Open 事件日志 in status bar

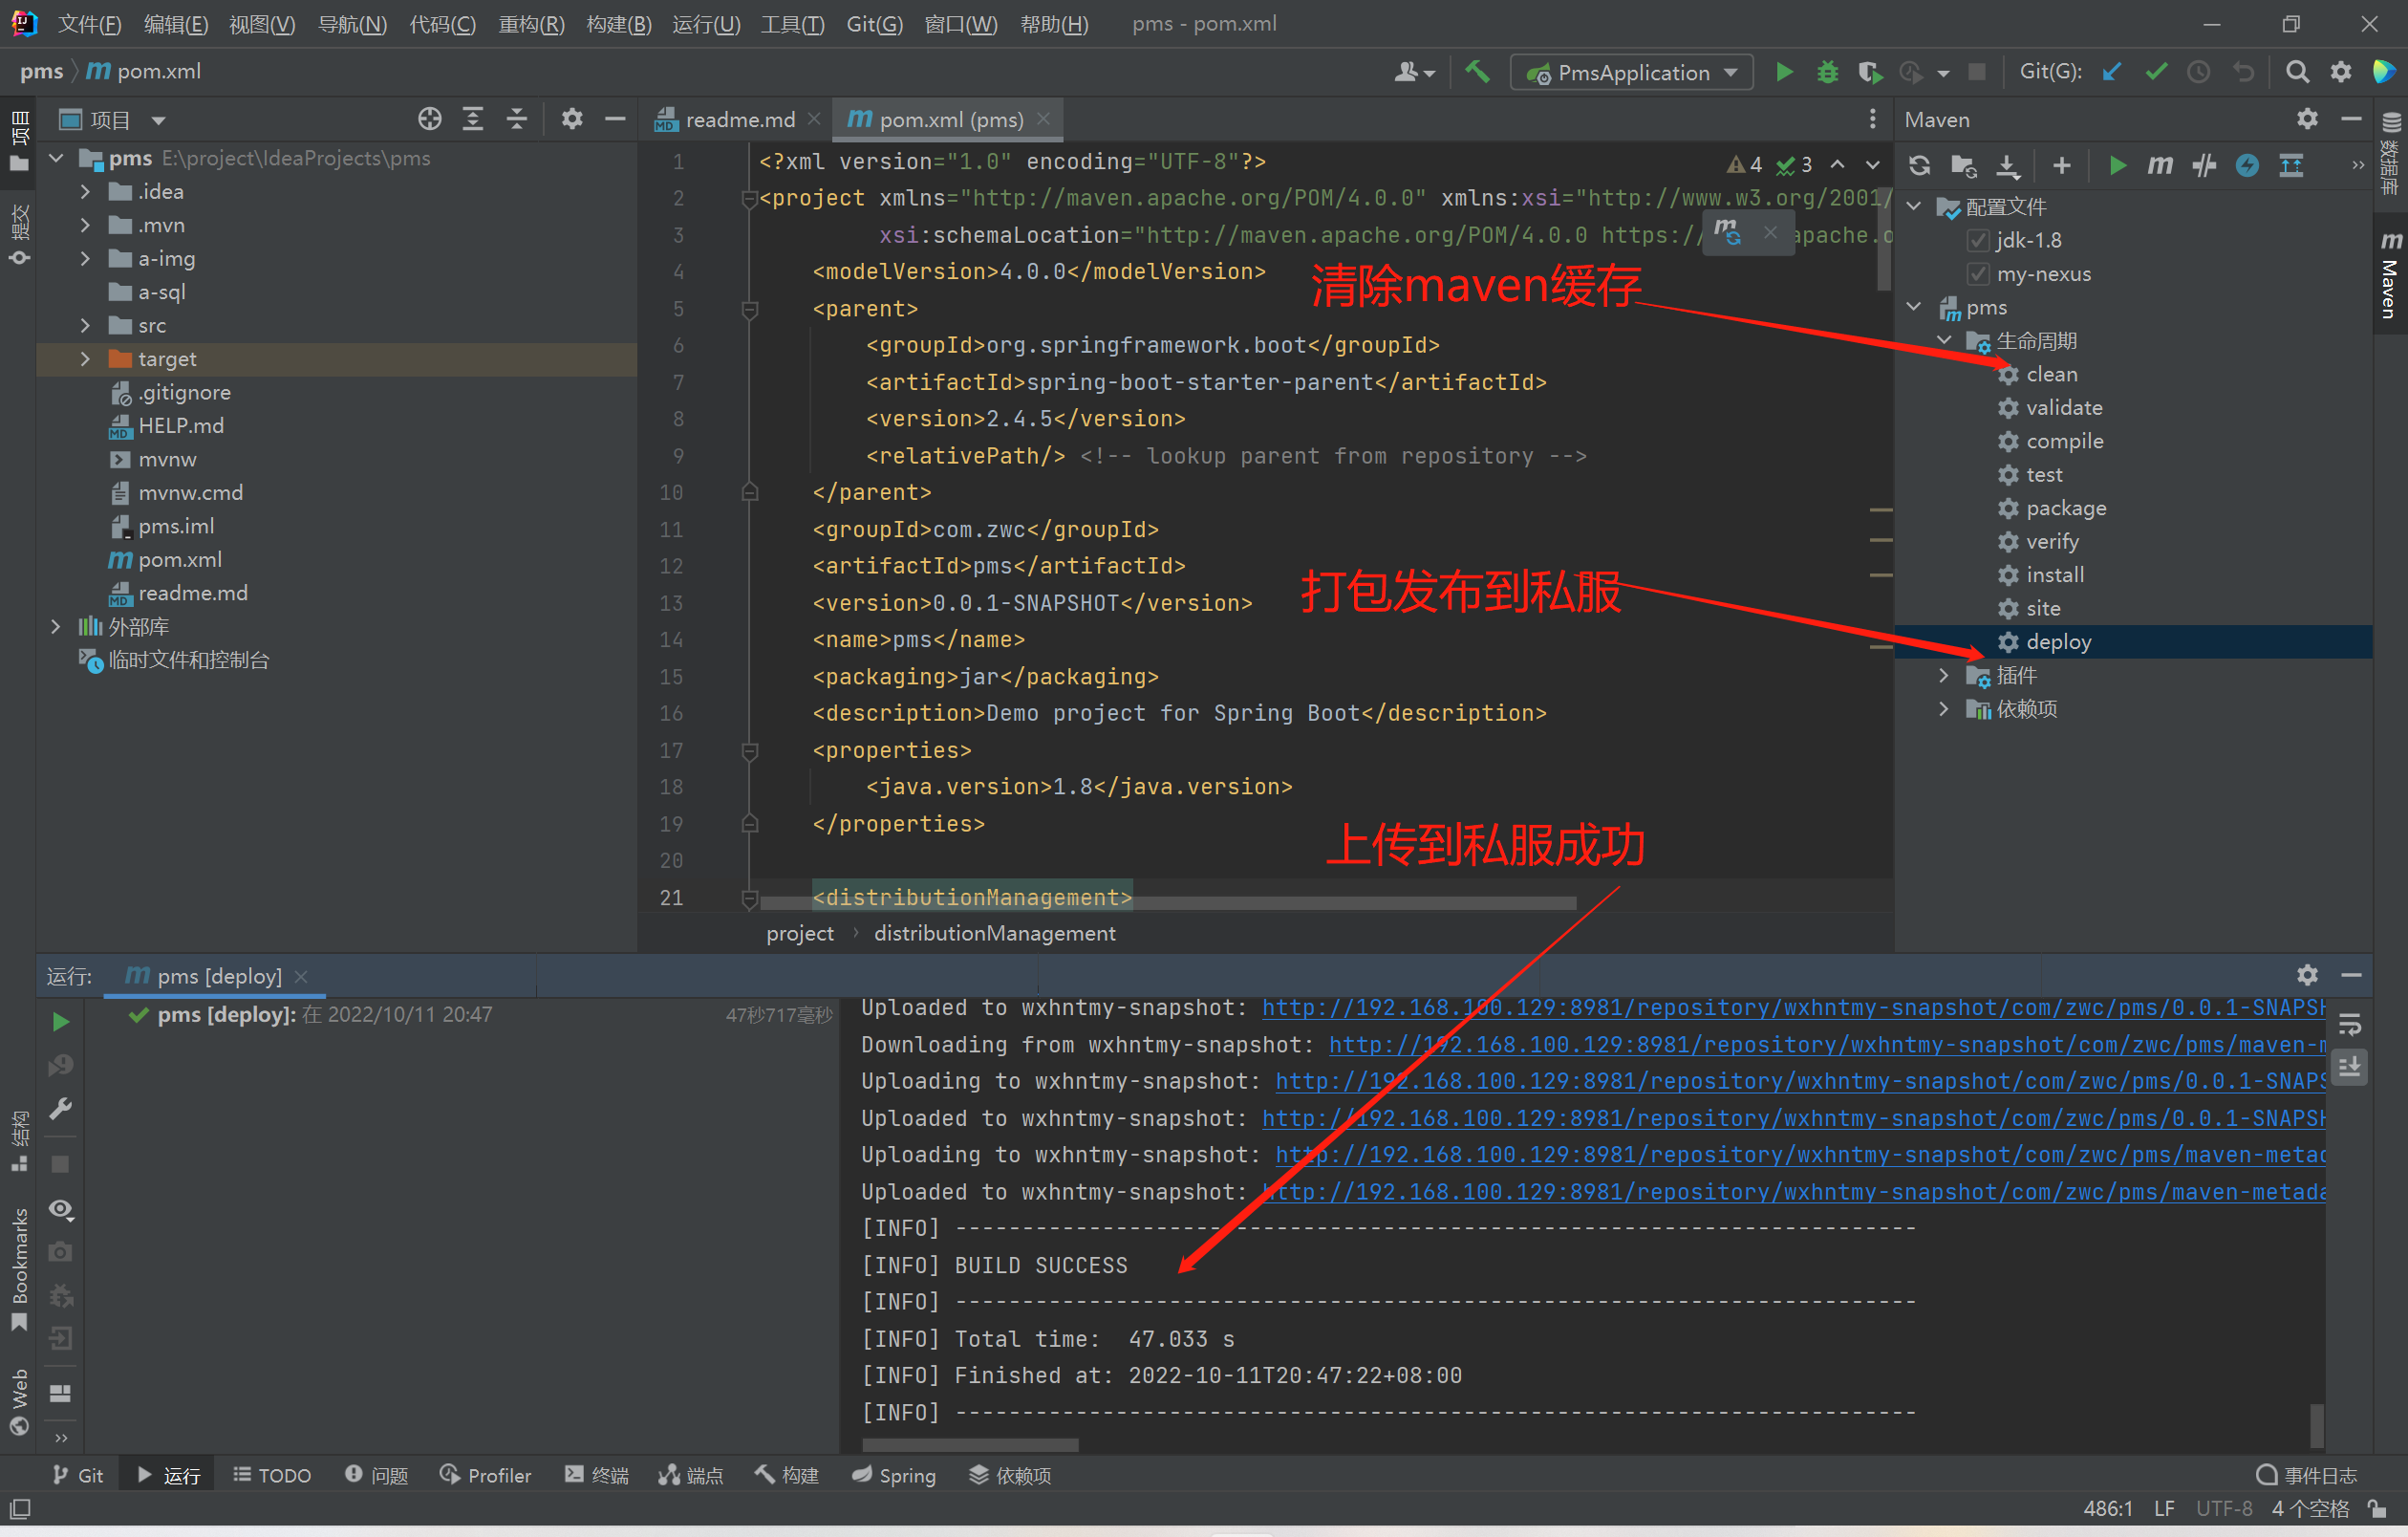point(2306,1475)
